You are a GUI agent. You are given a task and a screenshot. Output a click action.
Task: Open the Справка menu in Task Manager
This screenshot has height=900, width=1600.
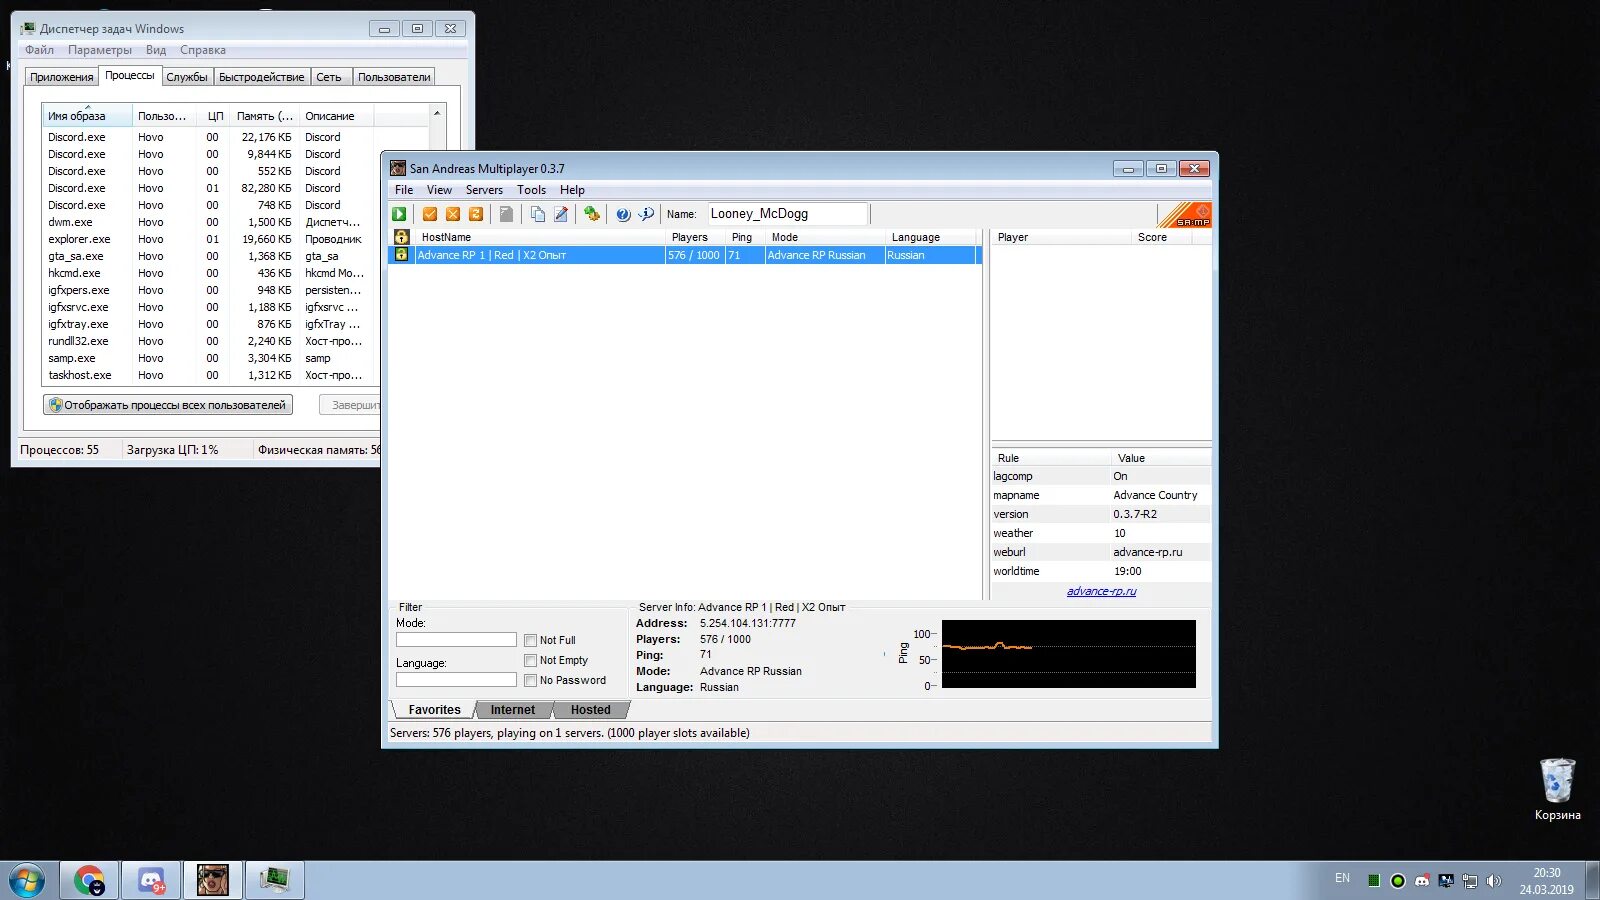coord(203,50)
